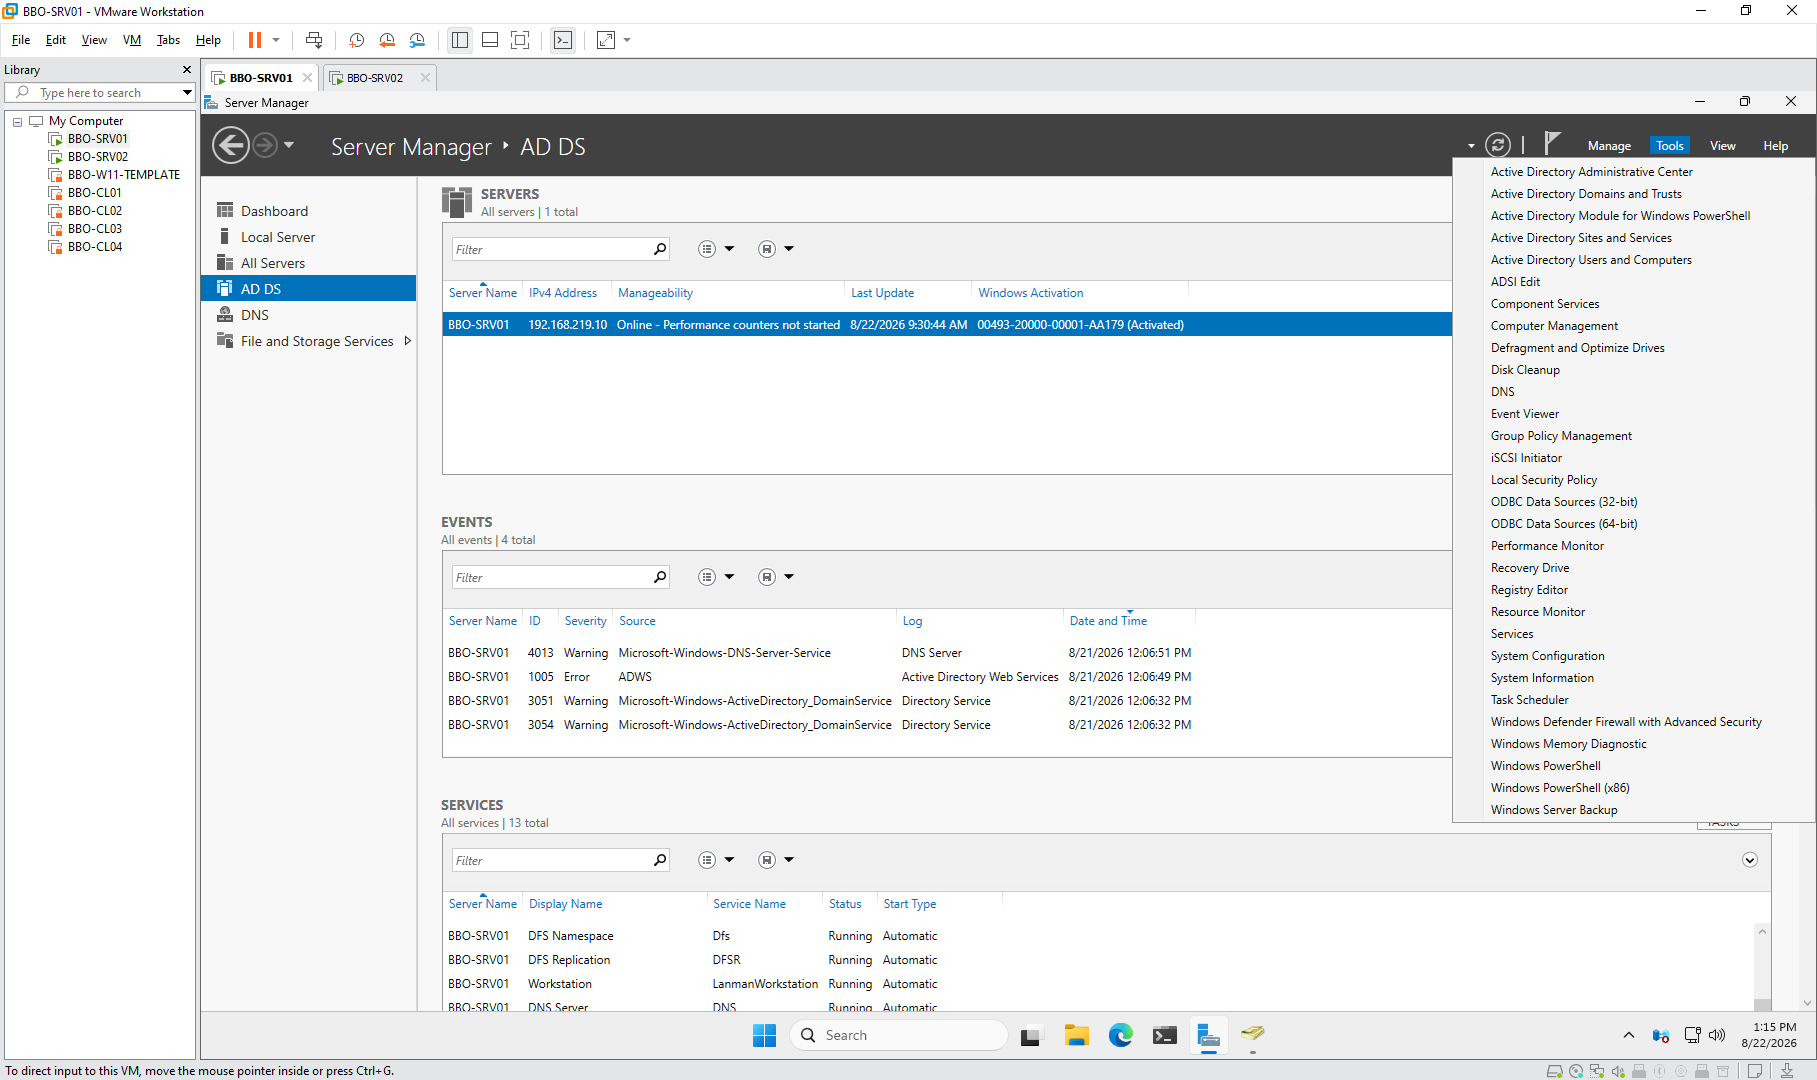
Task: Click the VMware send Ctrl+Alt+Del icon
Action: click(314, 40)
